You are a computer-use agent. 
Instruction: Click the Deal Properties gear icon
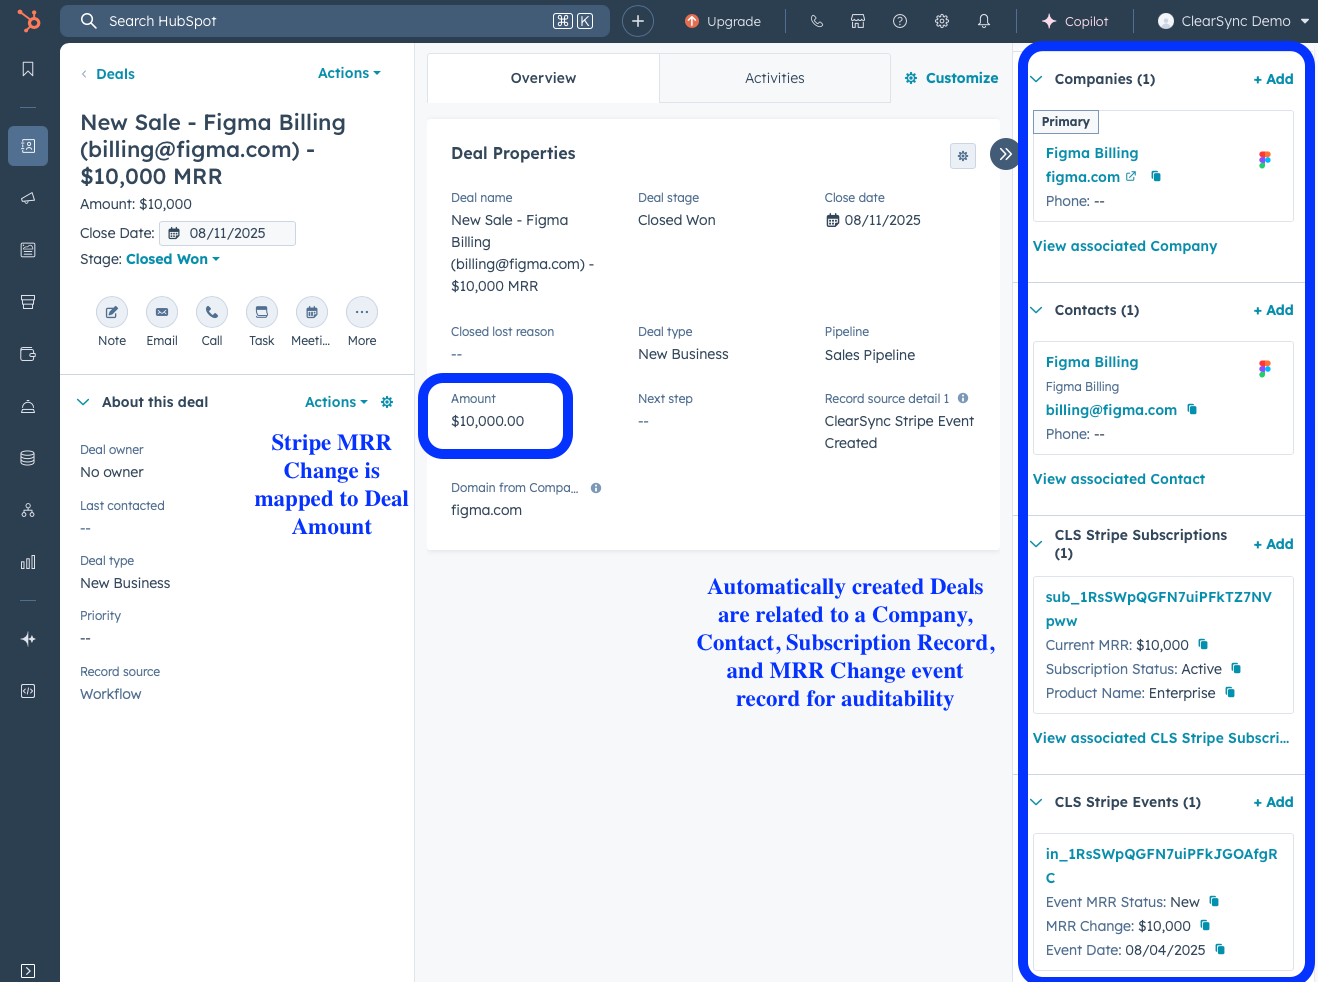(x=963, y=156)
